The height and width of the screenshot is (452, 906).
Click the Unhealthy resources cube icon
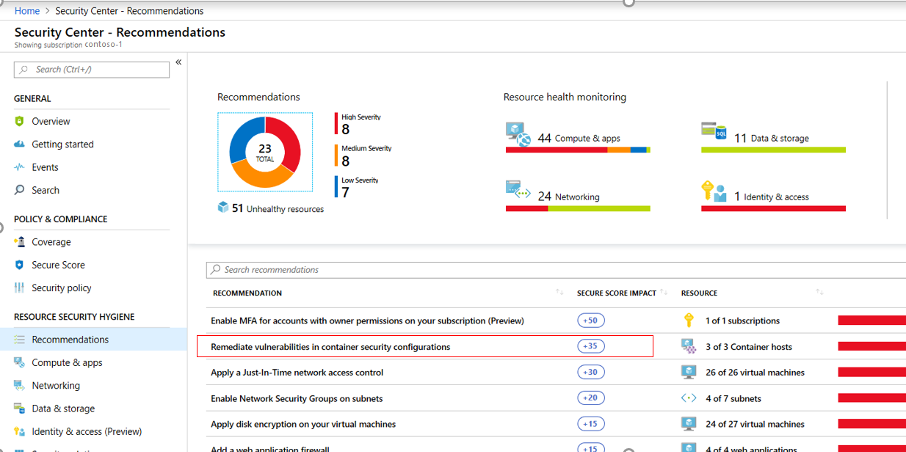click(x=223, y=208)
